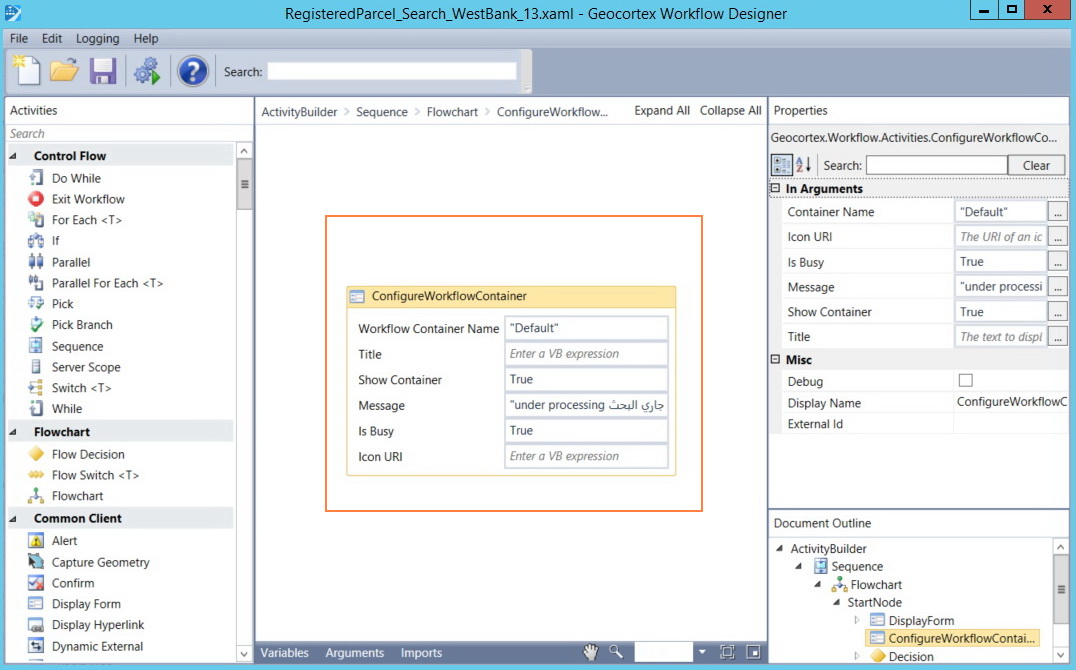Open the Imports tab
Screen dimensions: 1076x670
point(421,653)
